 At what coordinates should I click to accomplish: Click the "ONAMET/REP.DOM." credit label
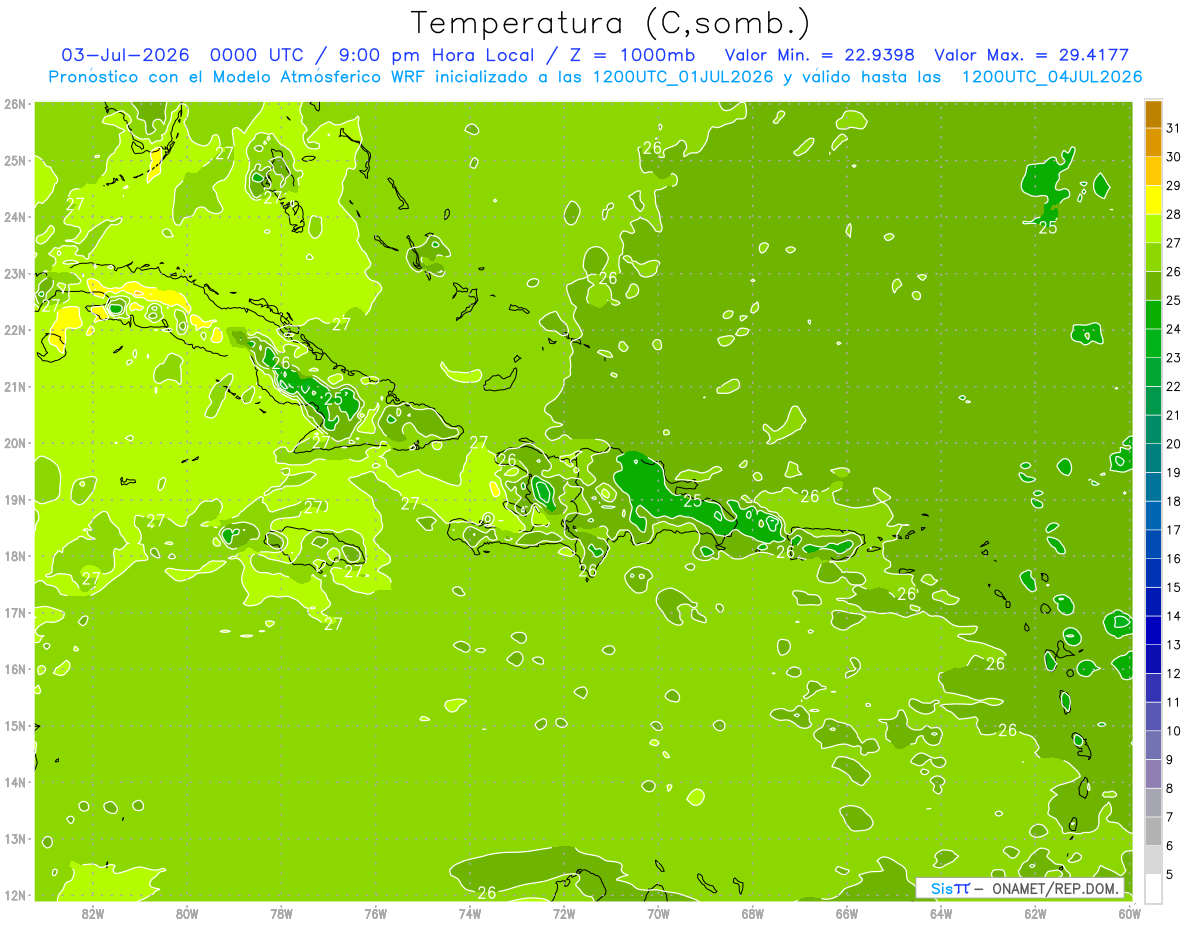[1056, 888]
